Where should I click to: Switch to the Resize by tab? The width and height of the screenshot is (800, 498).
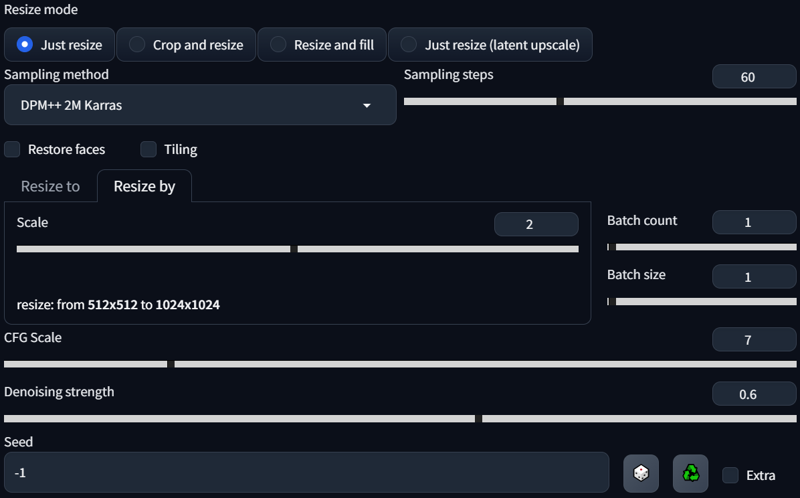point(144,186)
